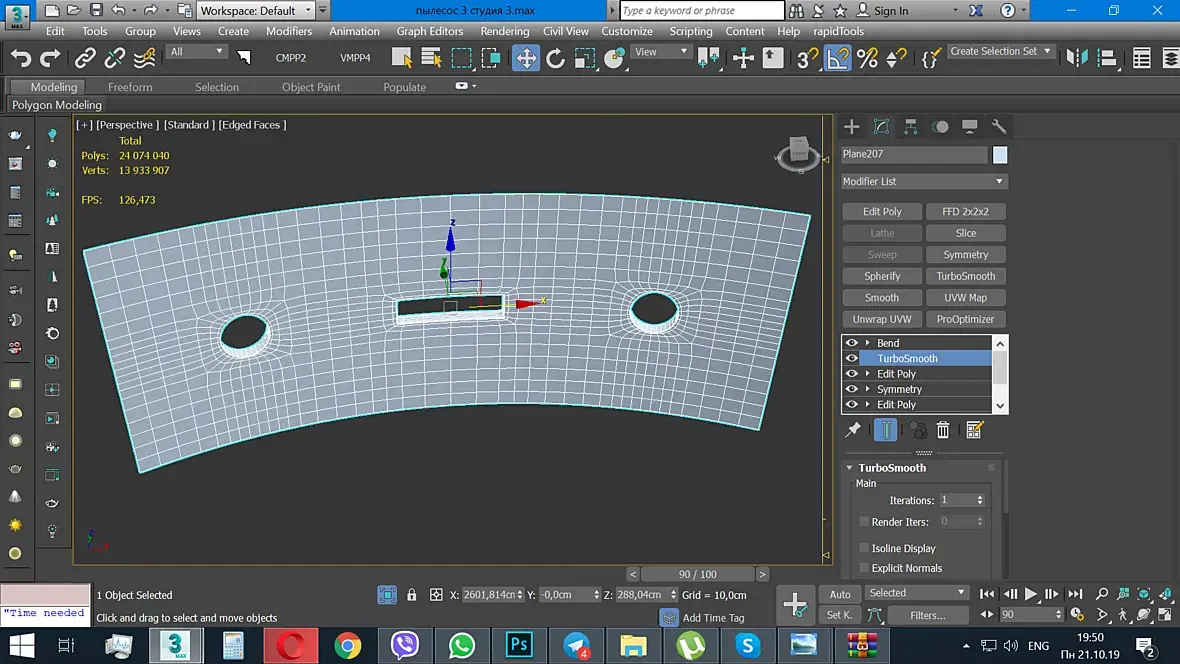Toggle Angle Snap in the main toolbar
Image resolution: width=1180 pixels, height=664 pixels.
click(837, 58)
